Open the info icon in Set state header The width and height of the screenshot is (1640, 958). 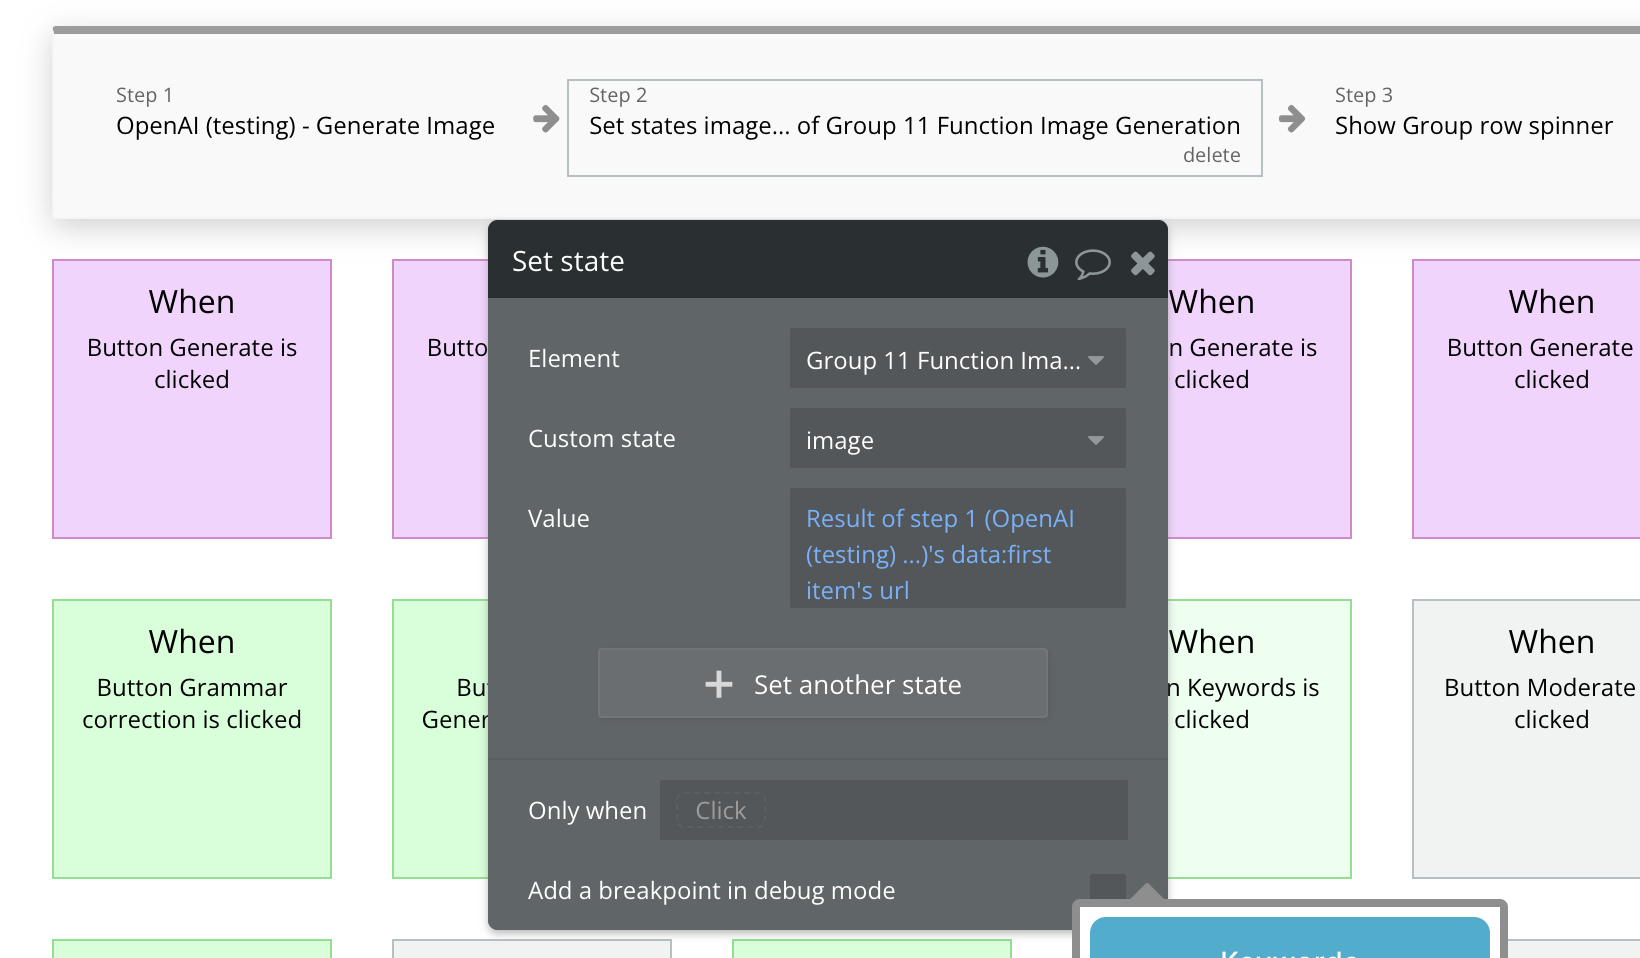coord(1042,262)
